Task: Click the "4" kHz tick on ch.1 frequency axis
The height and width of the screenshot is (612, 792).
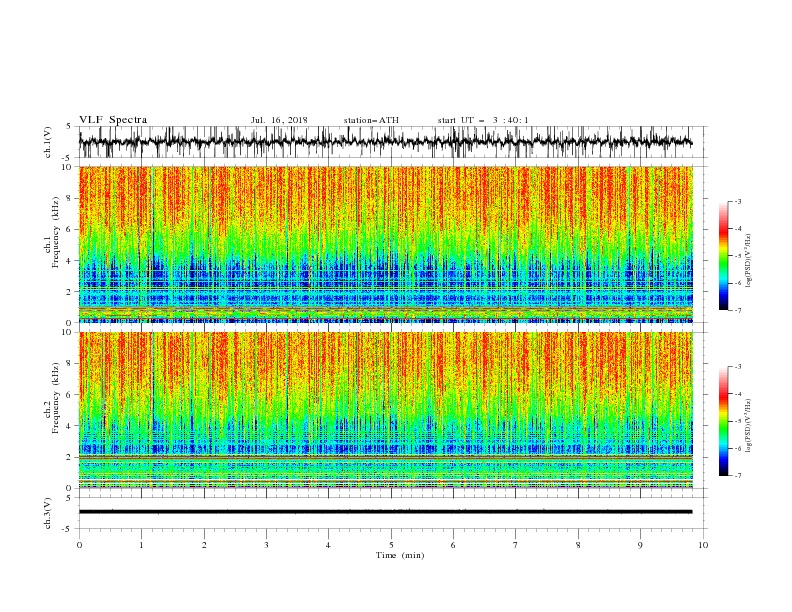Action: [70, 261]
